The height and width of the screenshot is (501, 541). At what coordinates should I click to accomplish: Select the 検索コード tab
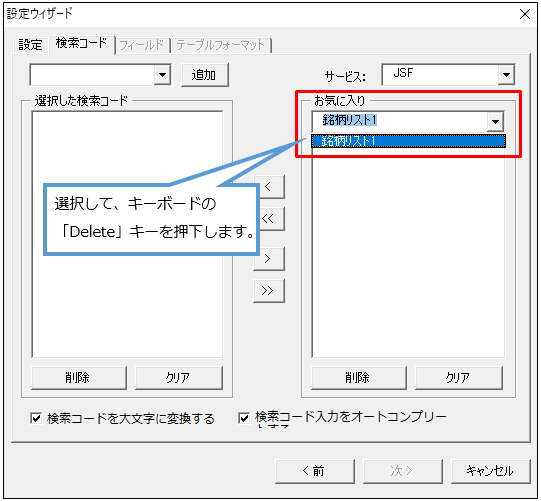[81, 43]
